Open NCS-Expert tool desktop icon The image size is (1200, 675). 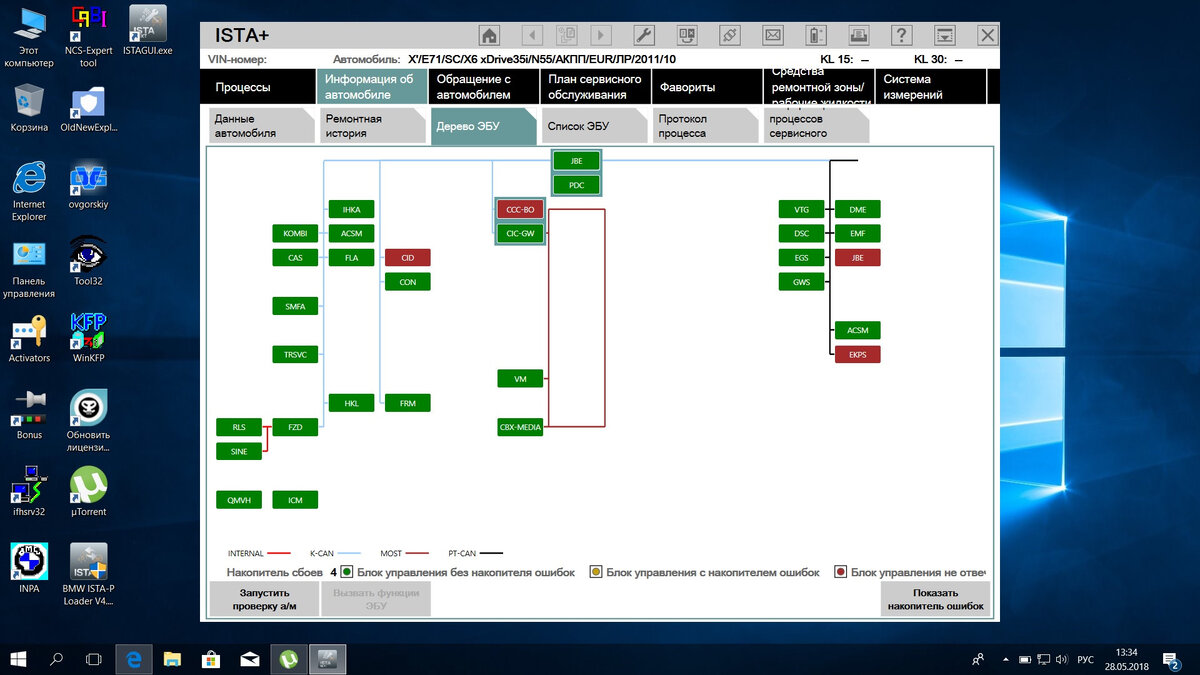pos(88,37)
